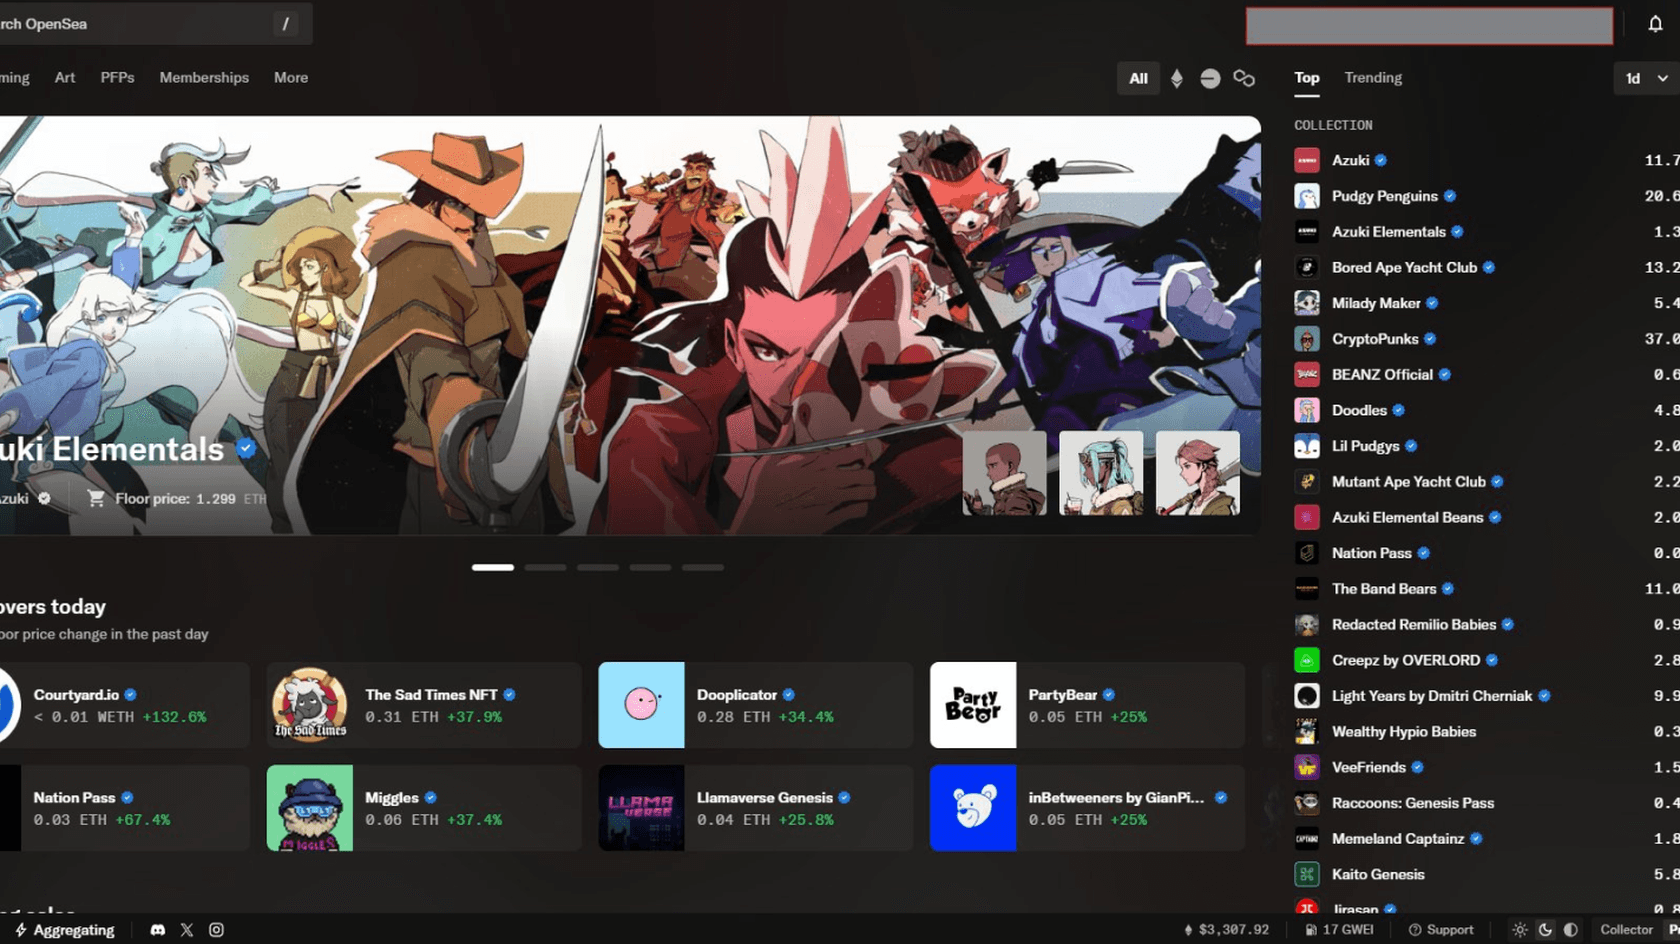This screenshot has height=944, width=1680.
Task: Switch to the Trending tab
Action: click(x=1372, y=77)
